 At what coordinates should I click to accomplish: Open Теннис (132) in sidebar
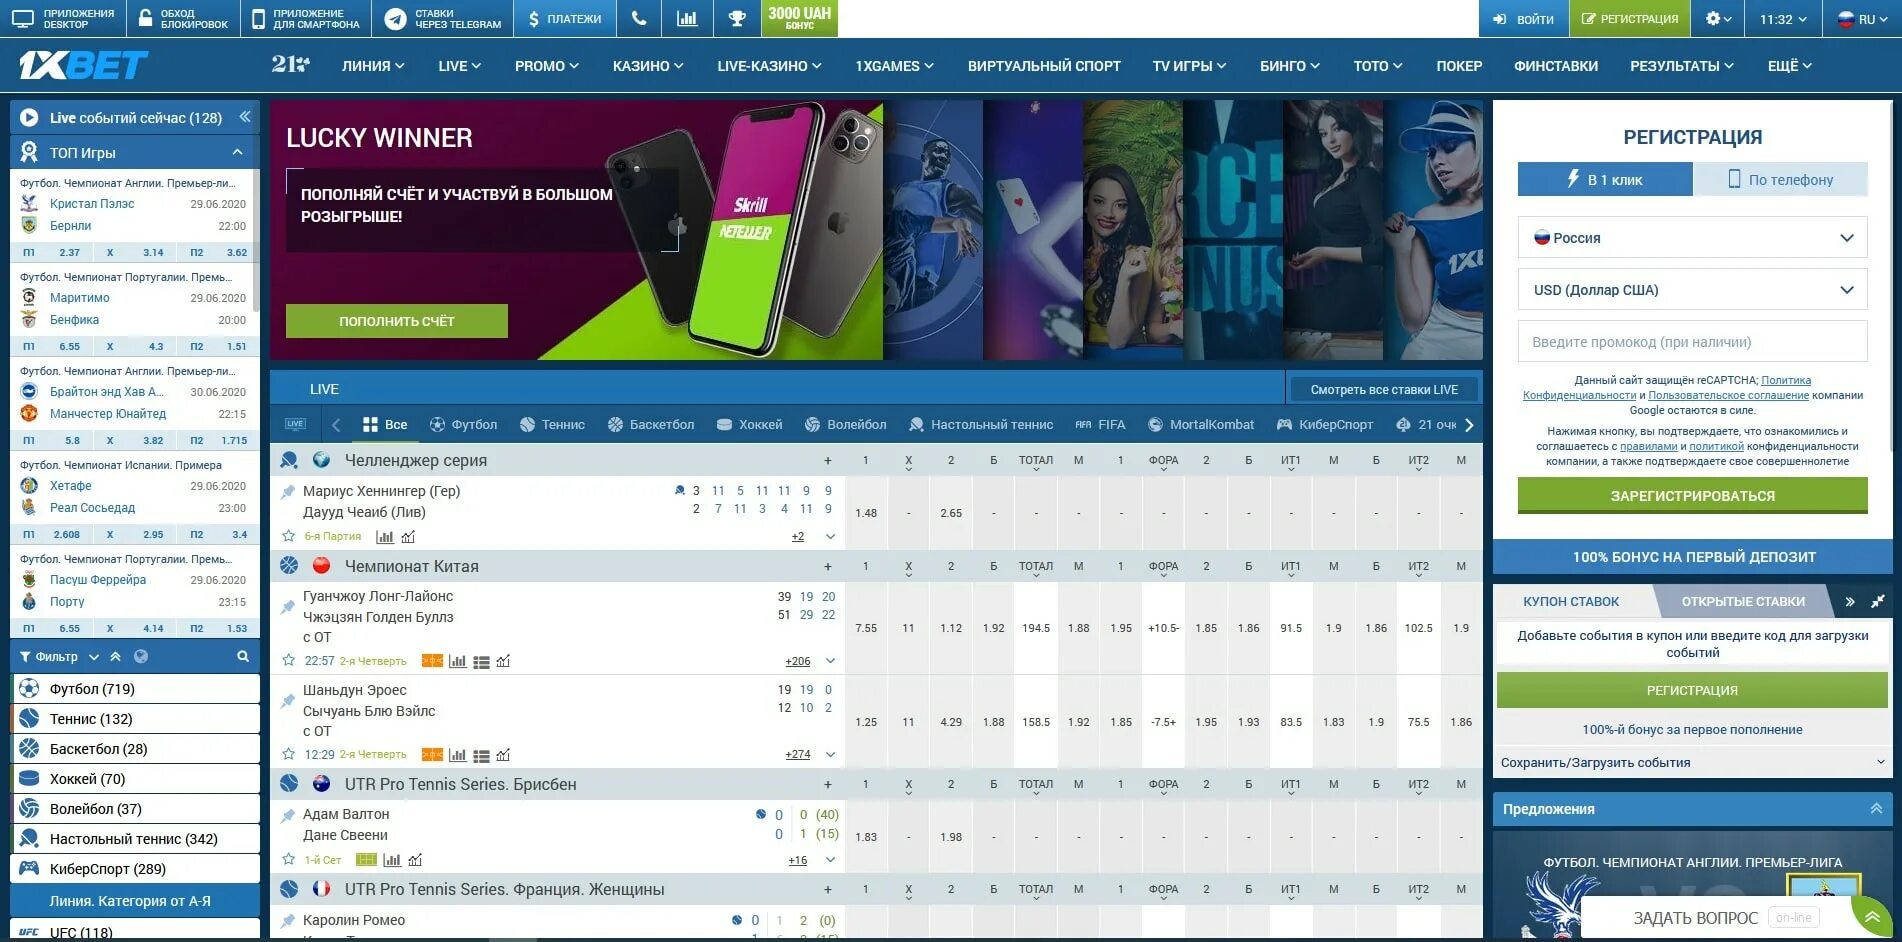click(x=135, y=718)
